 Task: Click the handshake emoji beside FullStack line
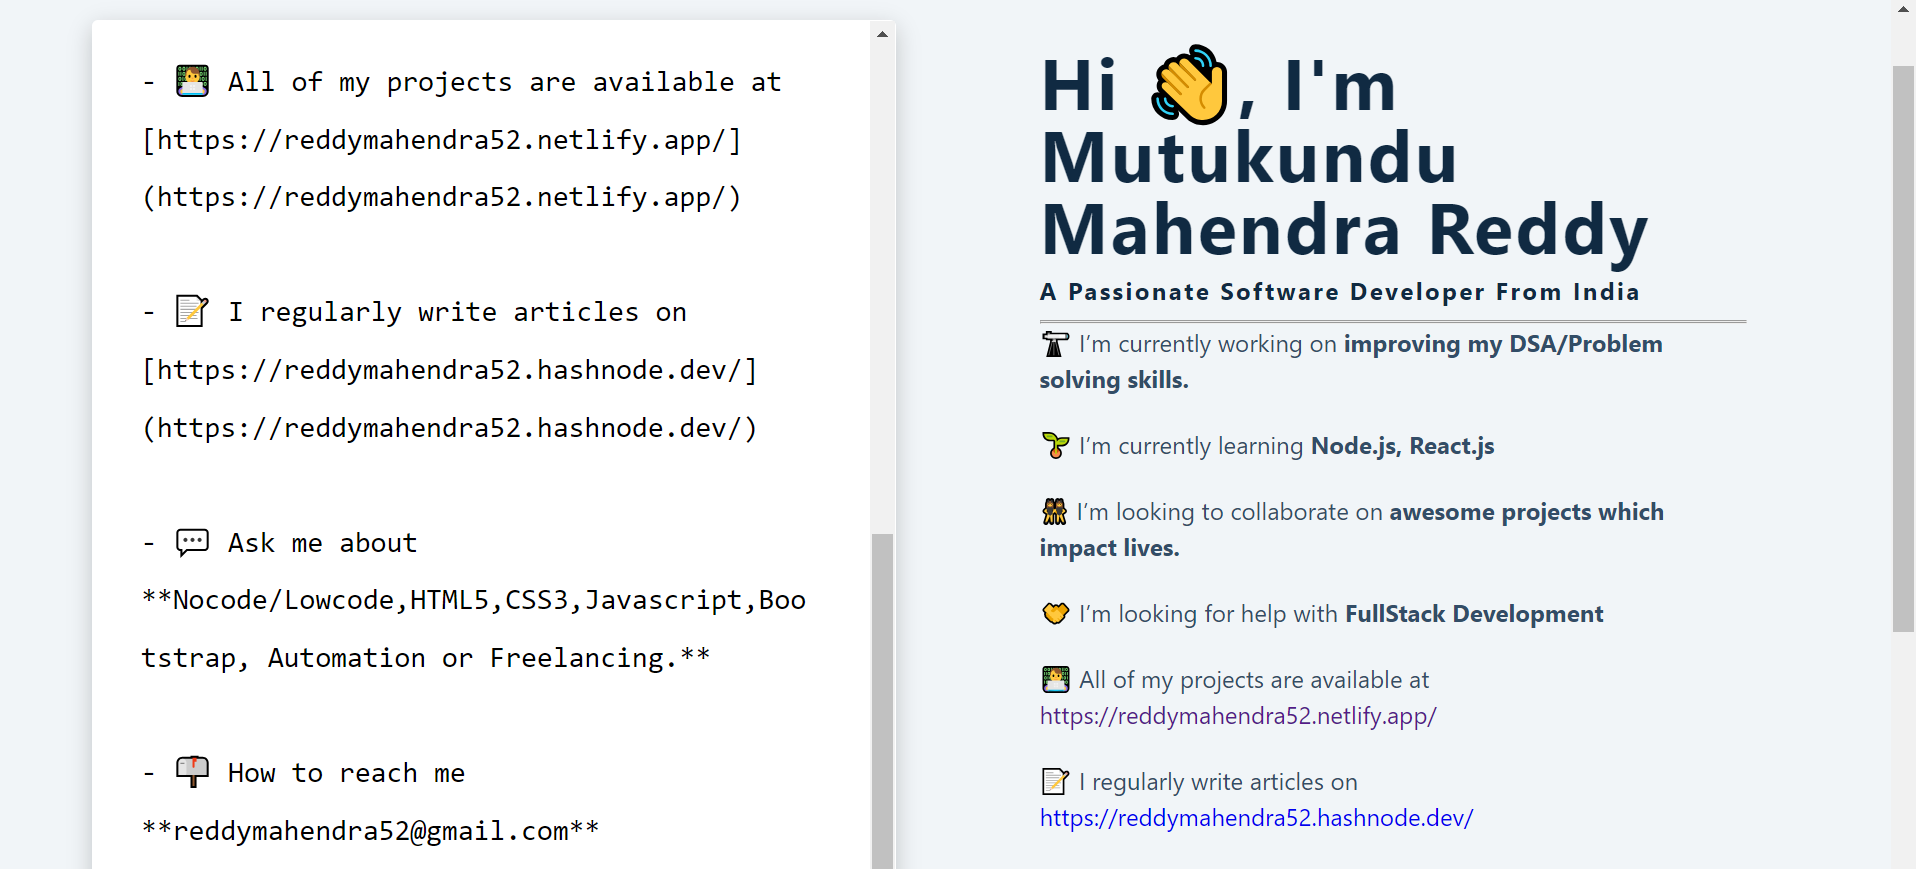(1055, 614)
